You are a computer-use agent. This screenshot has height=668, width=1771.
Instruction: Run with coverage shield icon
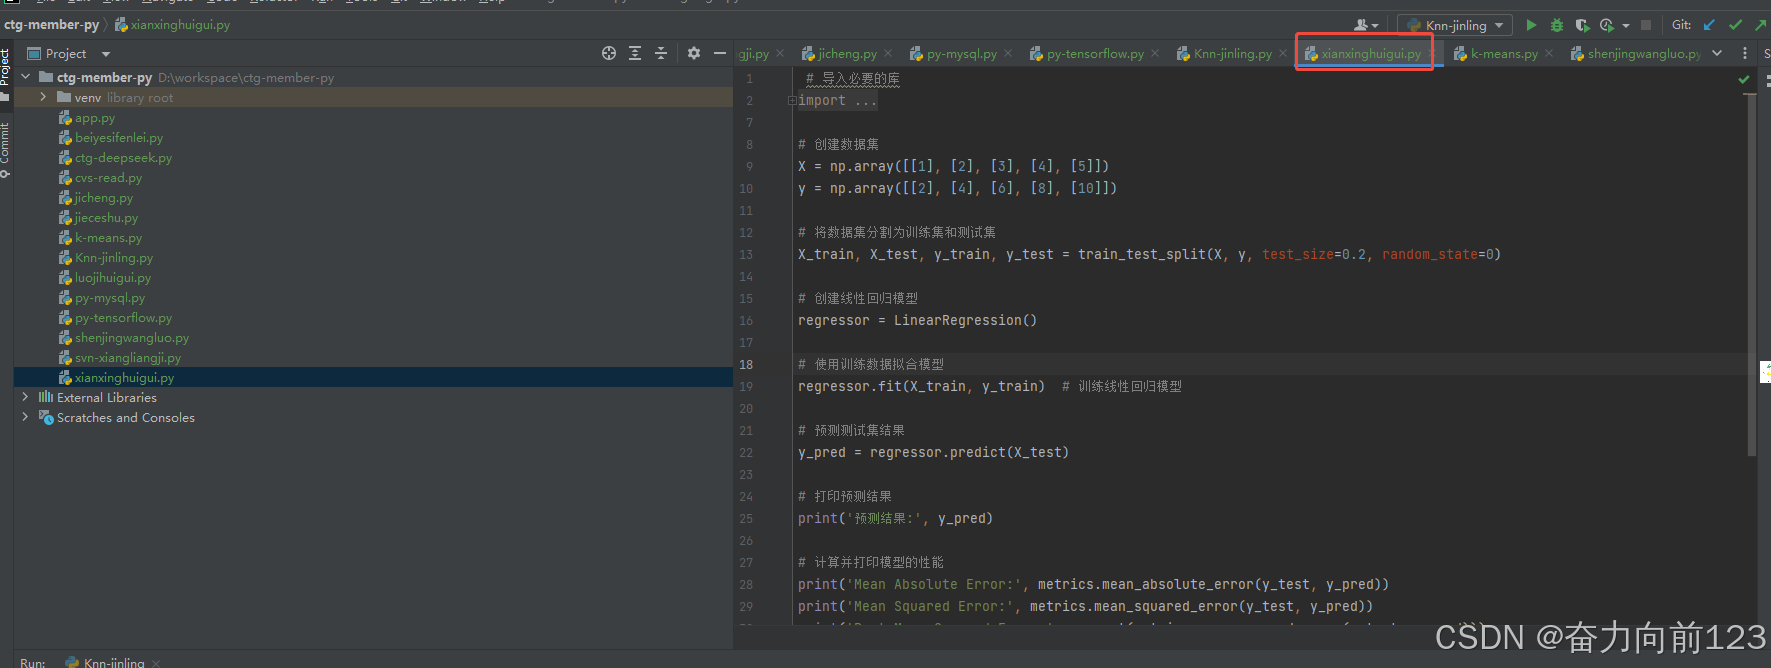tap(1582, 25)
